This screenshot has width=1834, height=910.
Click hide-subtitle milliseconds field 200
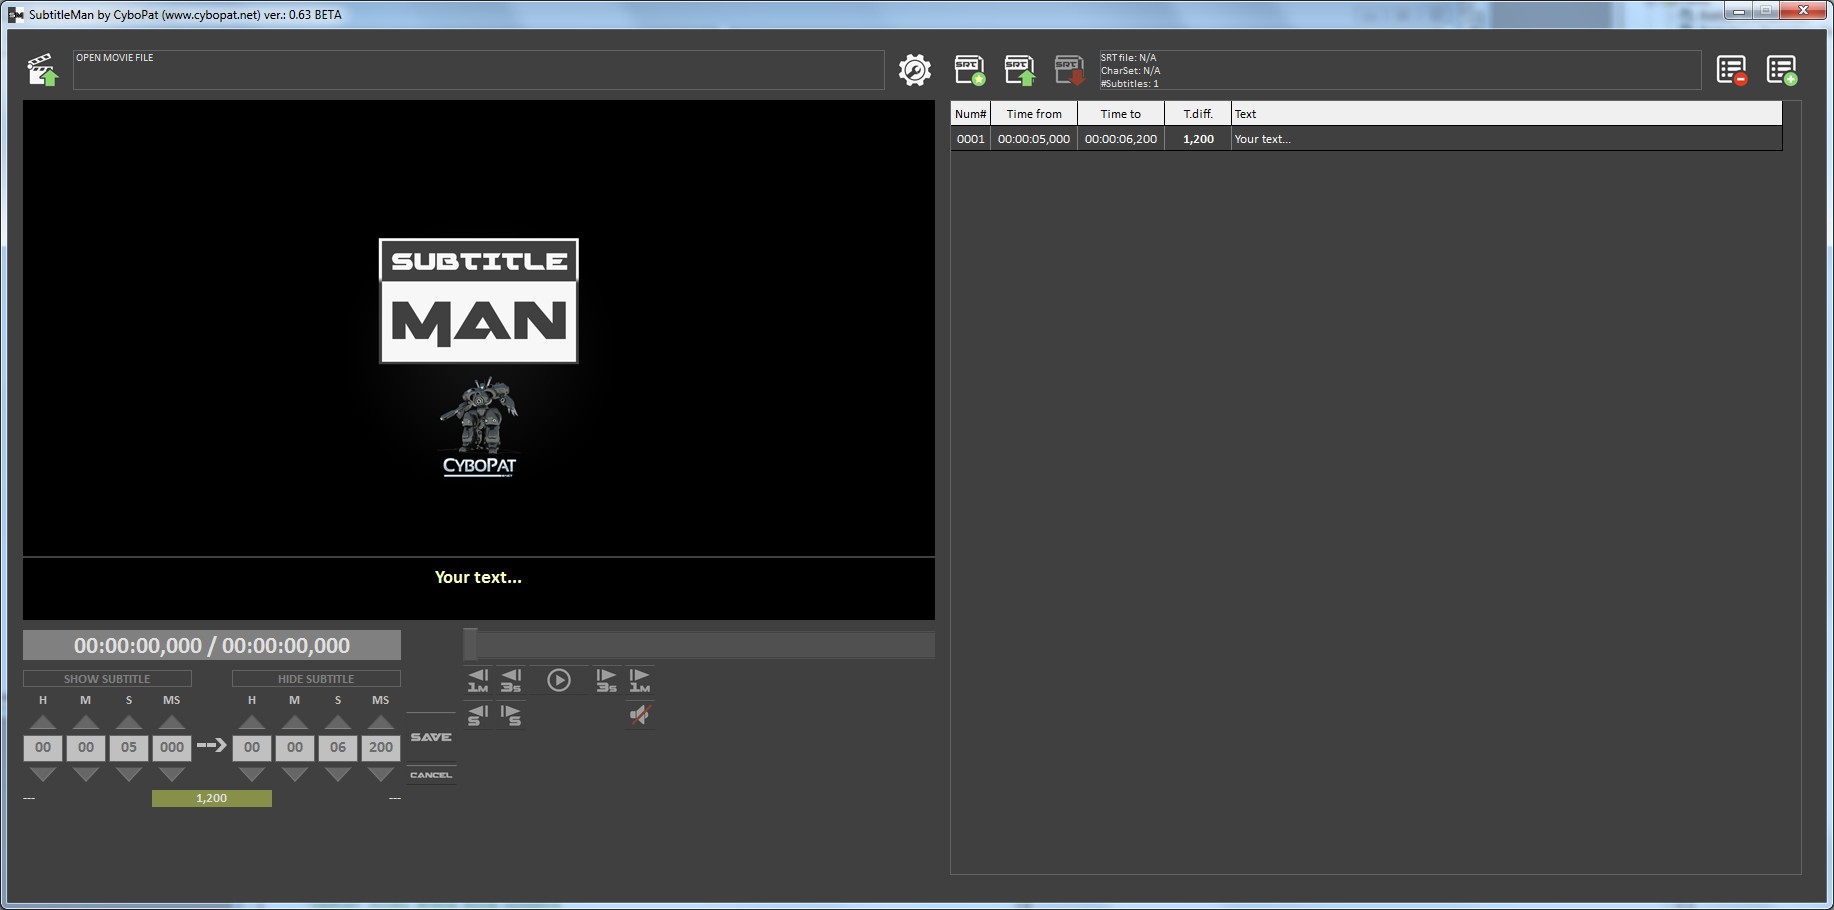click(381, 748)
